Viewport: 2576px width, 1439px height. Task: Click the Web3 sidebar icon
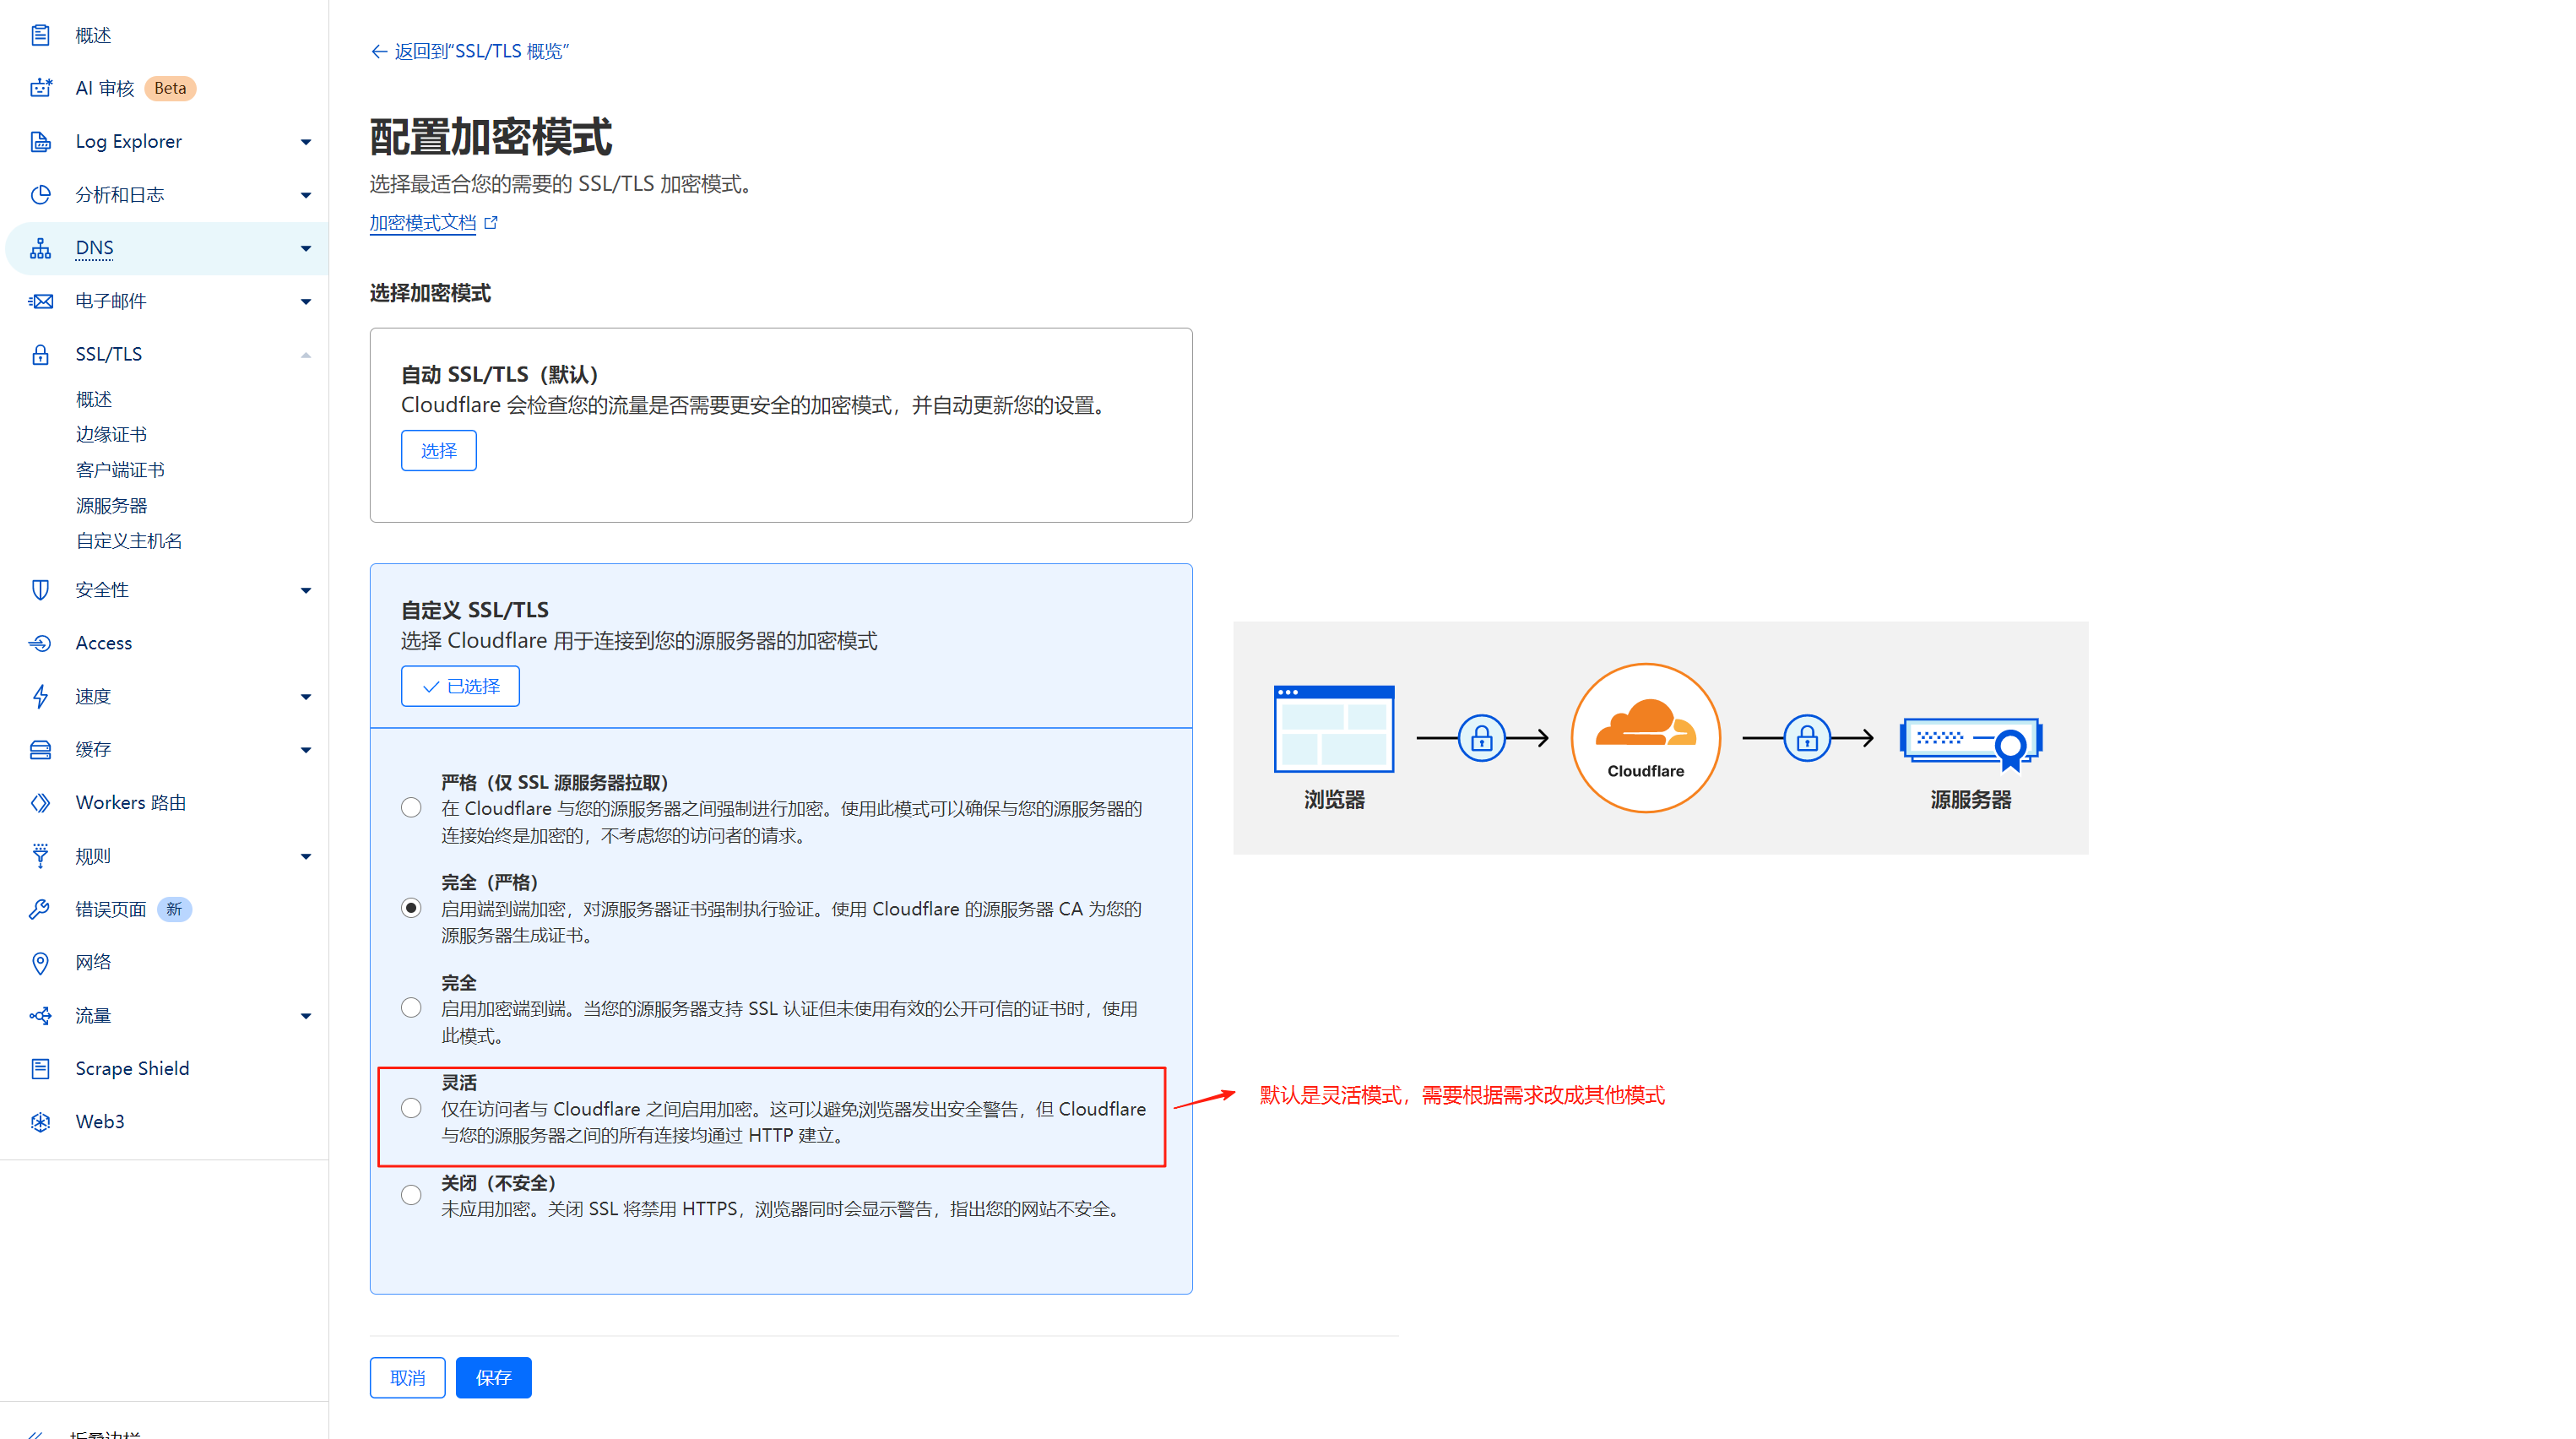tap(40, 1122)
